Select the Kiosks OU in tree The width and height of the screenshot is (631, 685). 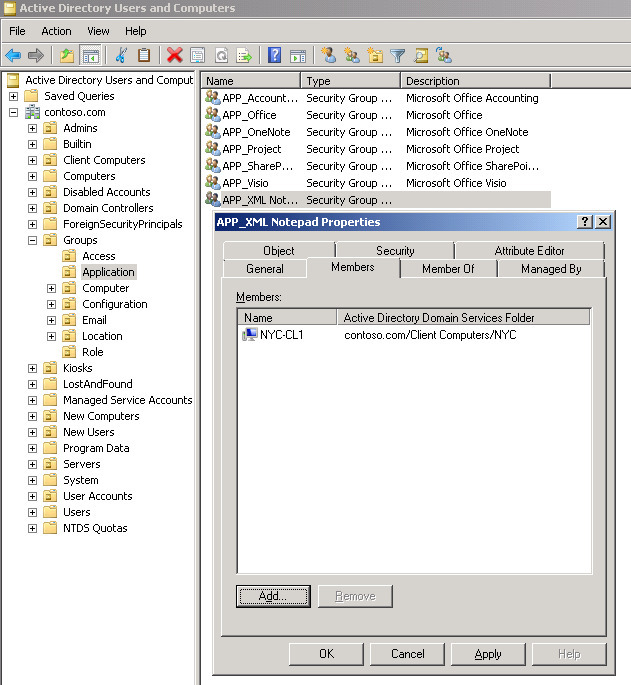point(78,368)
